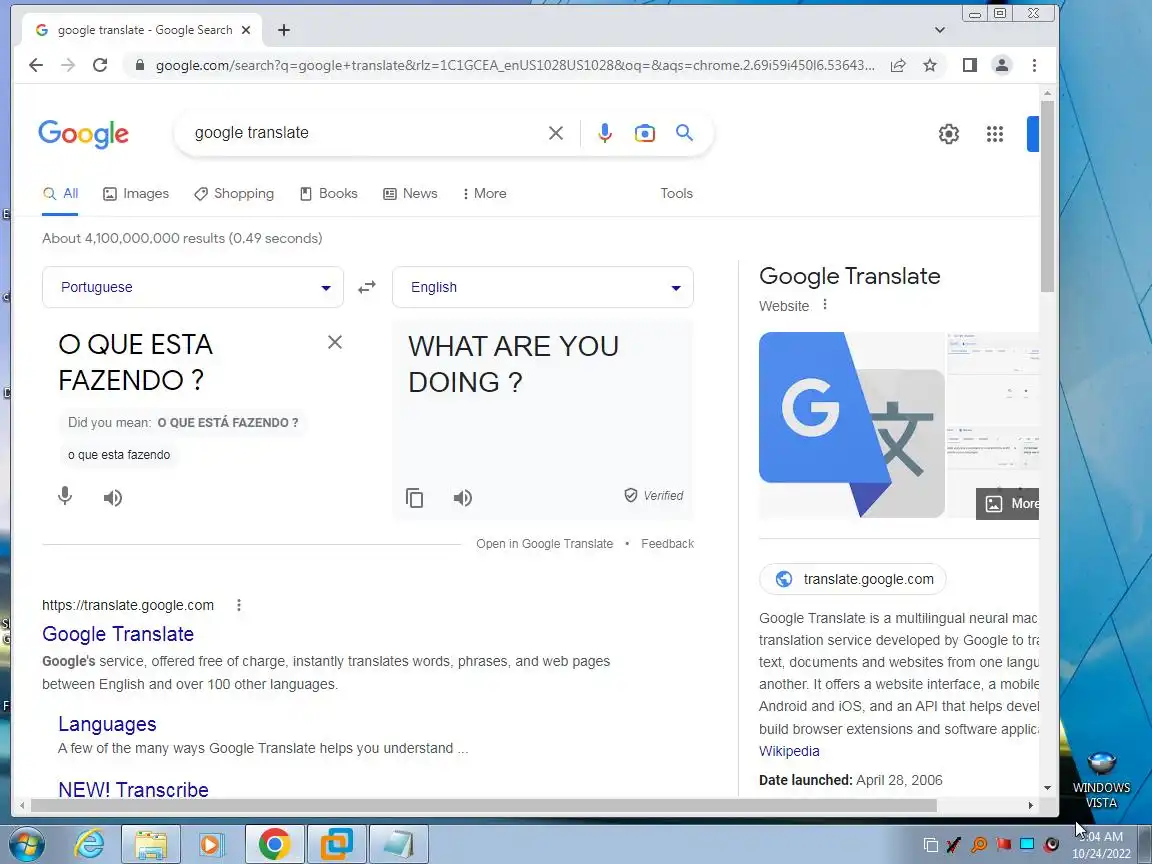Send Feedback on translation widget

[x=667, y=544]
